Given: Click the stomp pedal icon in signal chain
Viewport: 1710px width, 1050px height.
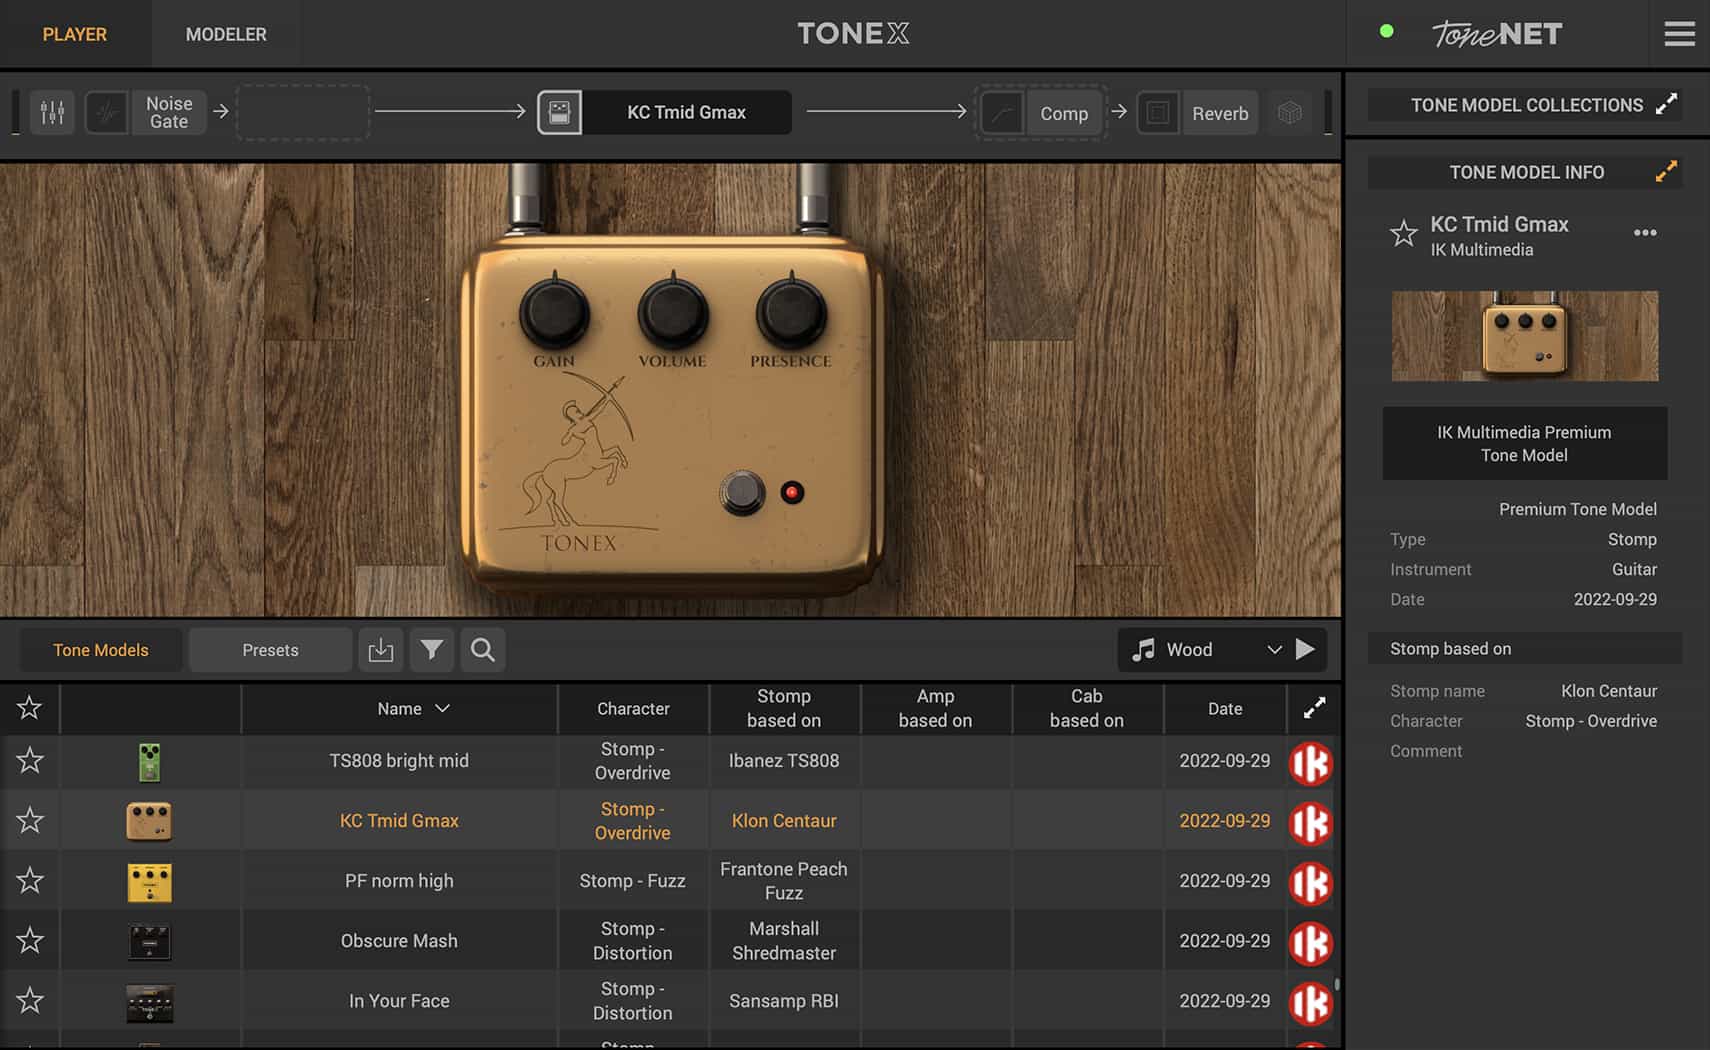Looking at the screenshot, I should (x=560, y=112).
